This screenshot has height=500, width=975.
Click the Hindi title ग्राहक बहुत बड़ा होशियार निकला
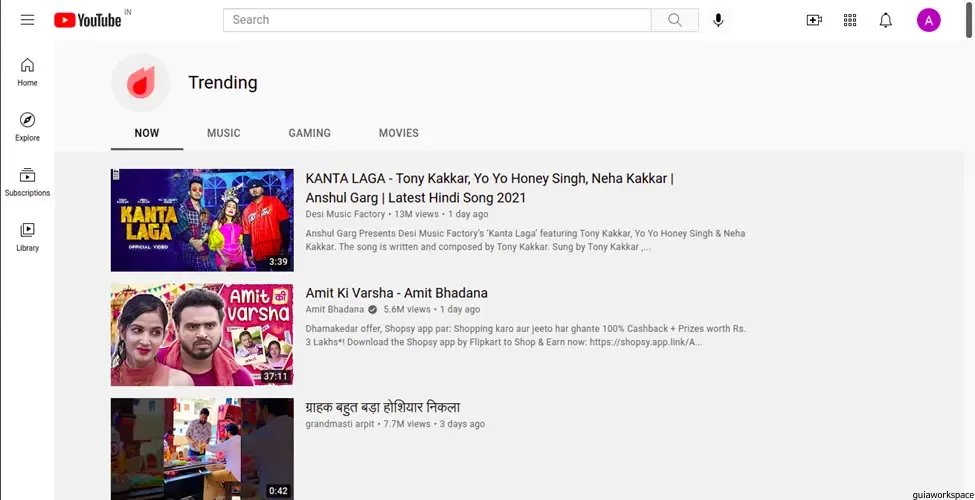[382, 407]
